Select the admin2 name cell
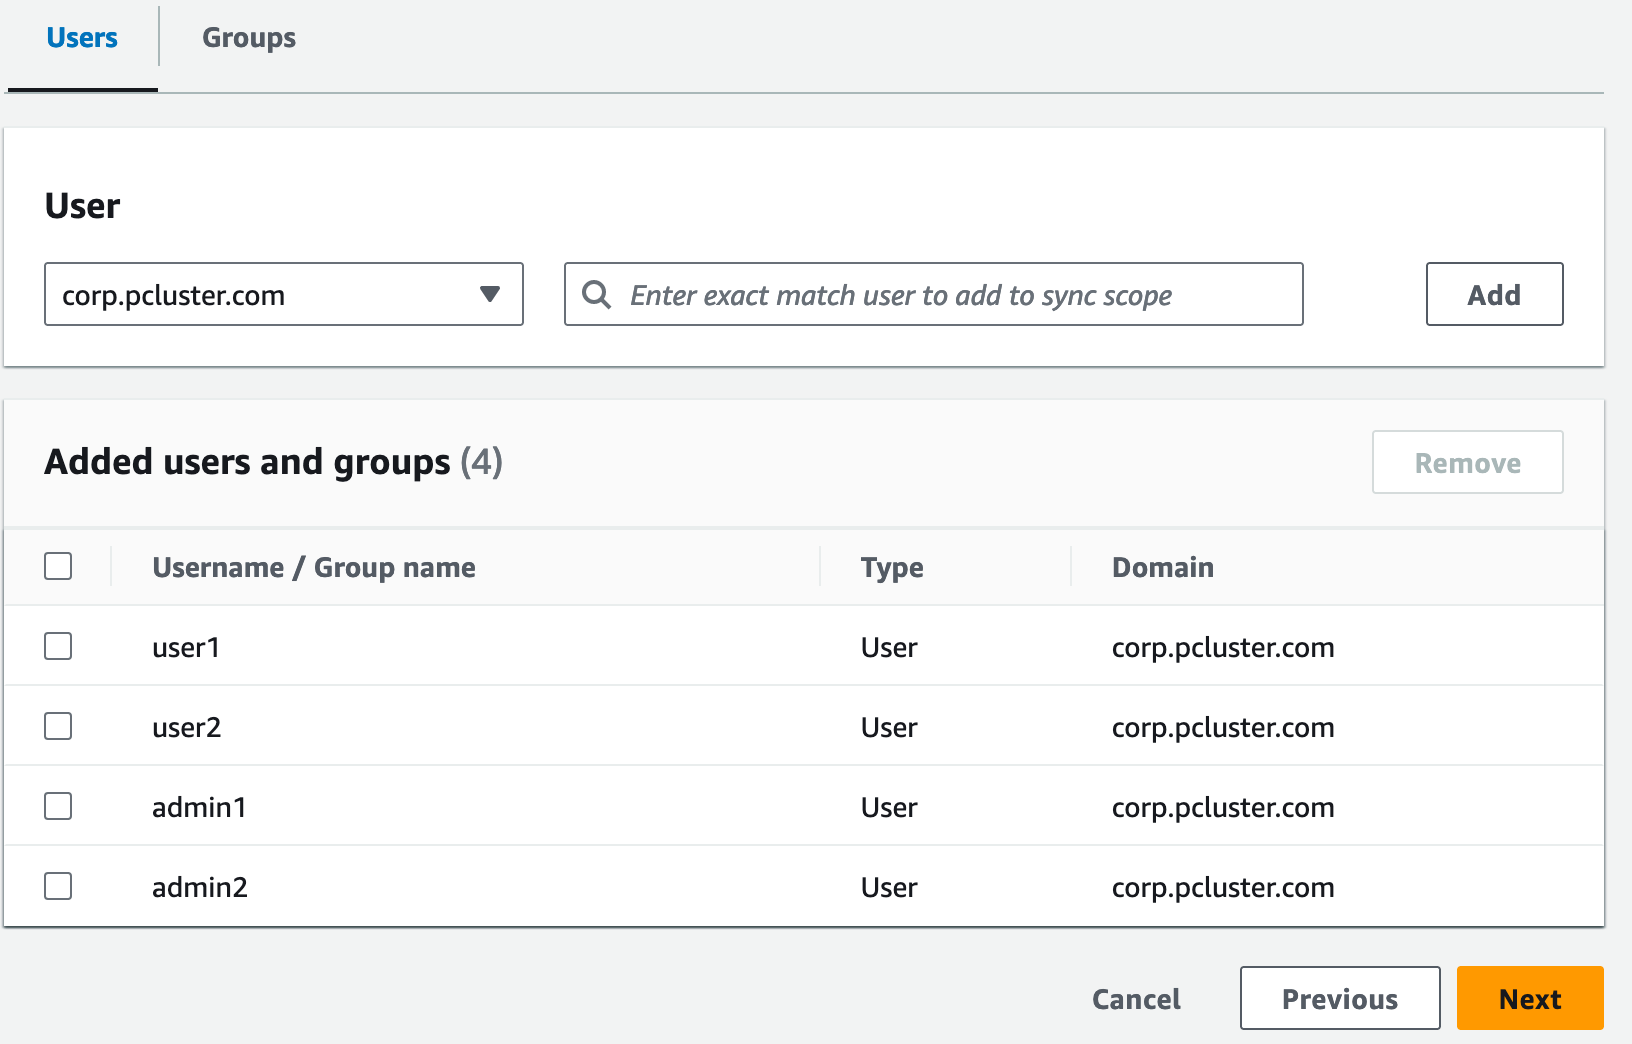Image resolution: width=1632 pixels, height=1044 pixels. [199, 887]
